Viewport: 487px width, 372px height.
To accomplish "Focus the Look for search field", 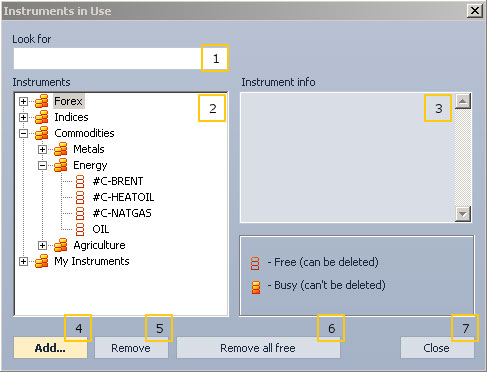I will click(108, 59).
